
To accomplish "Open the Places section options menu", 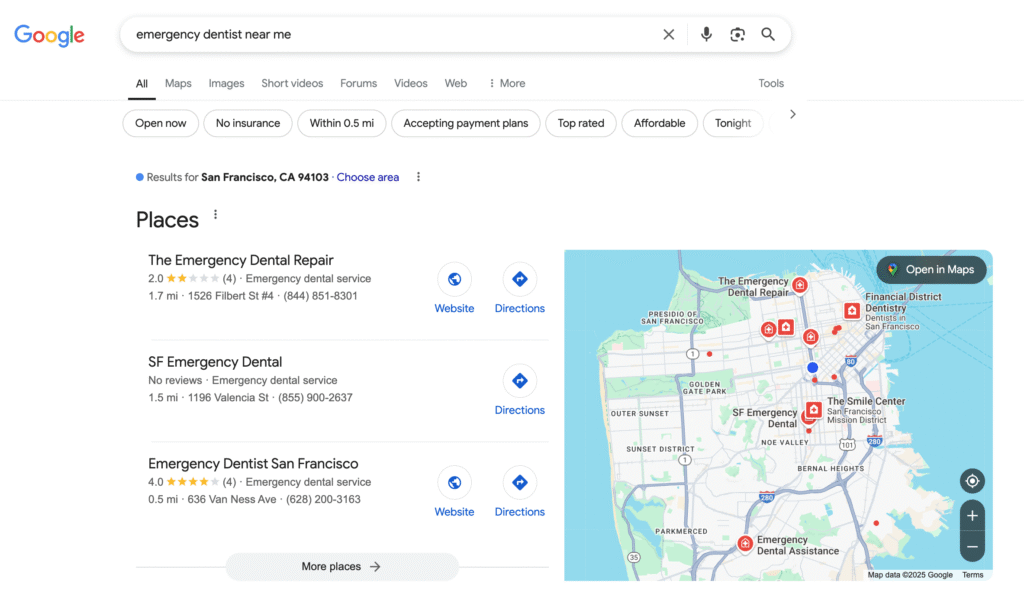I will [215, 215].
